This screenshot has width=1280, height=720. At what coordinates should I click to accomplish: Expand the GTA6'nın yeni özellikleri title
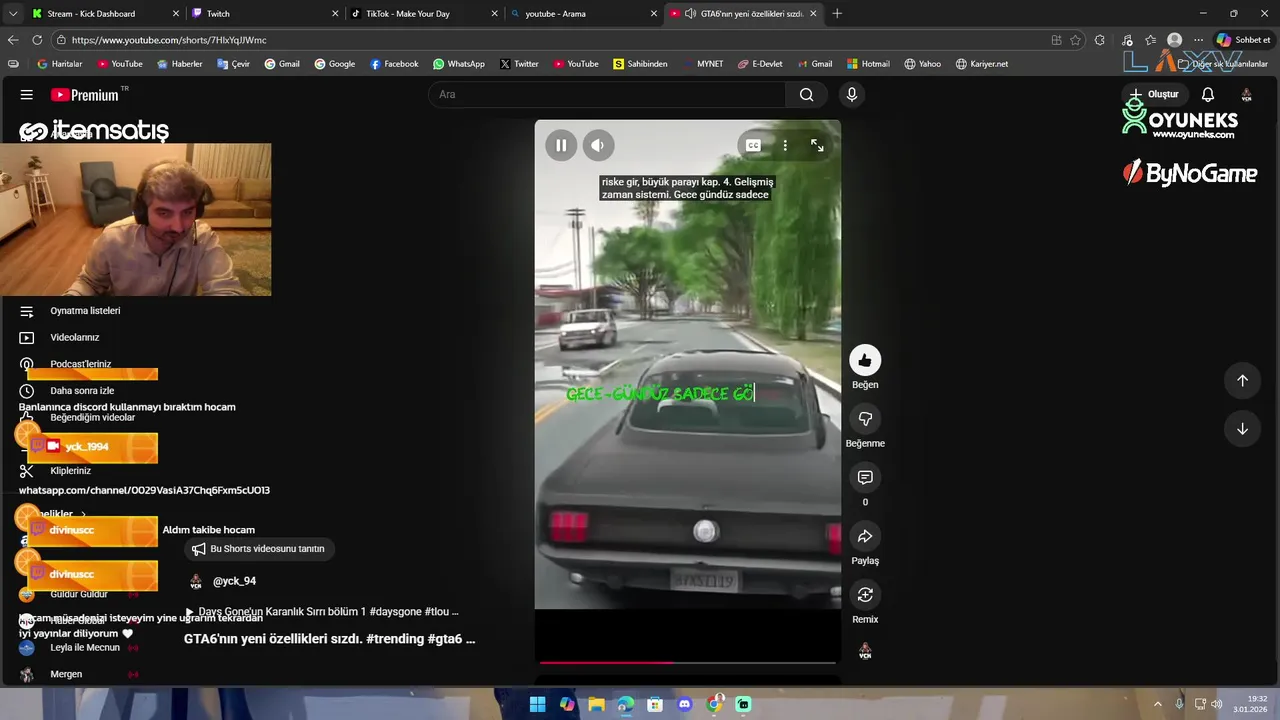tap(329, 639)
